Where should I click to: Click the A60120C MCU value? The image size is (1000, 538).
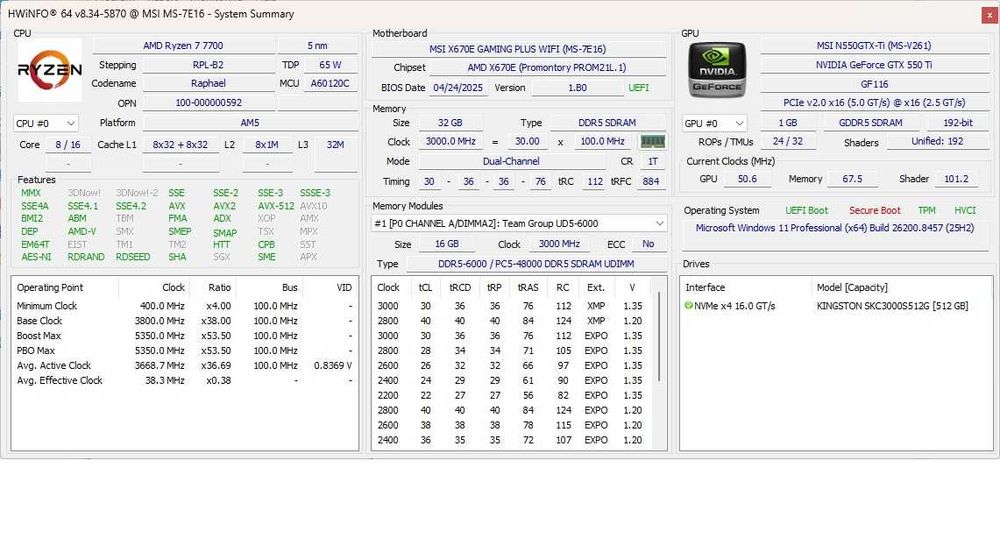tap(330, 83)
